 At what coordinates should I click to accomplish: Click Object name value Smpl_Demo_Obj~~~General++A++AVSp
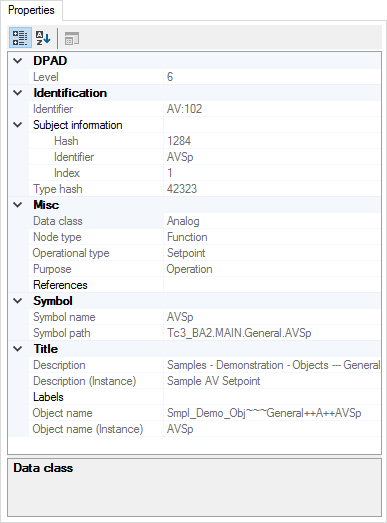pos(264,413)
